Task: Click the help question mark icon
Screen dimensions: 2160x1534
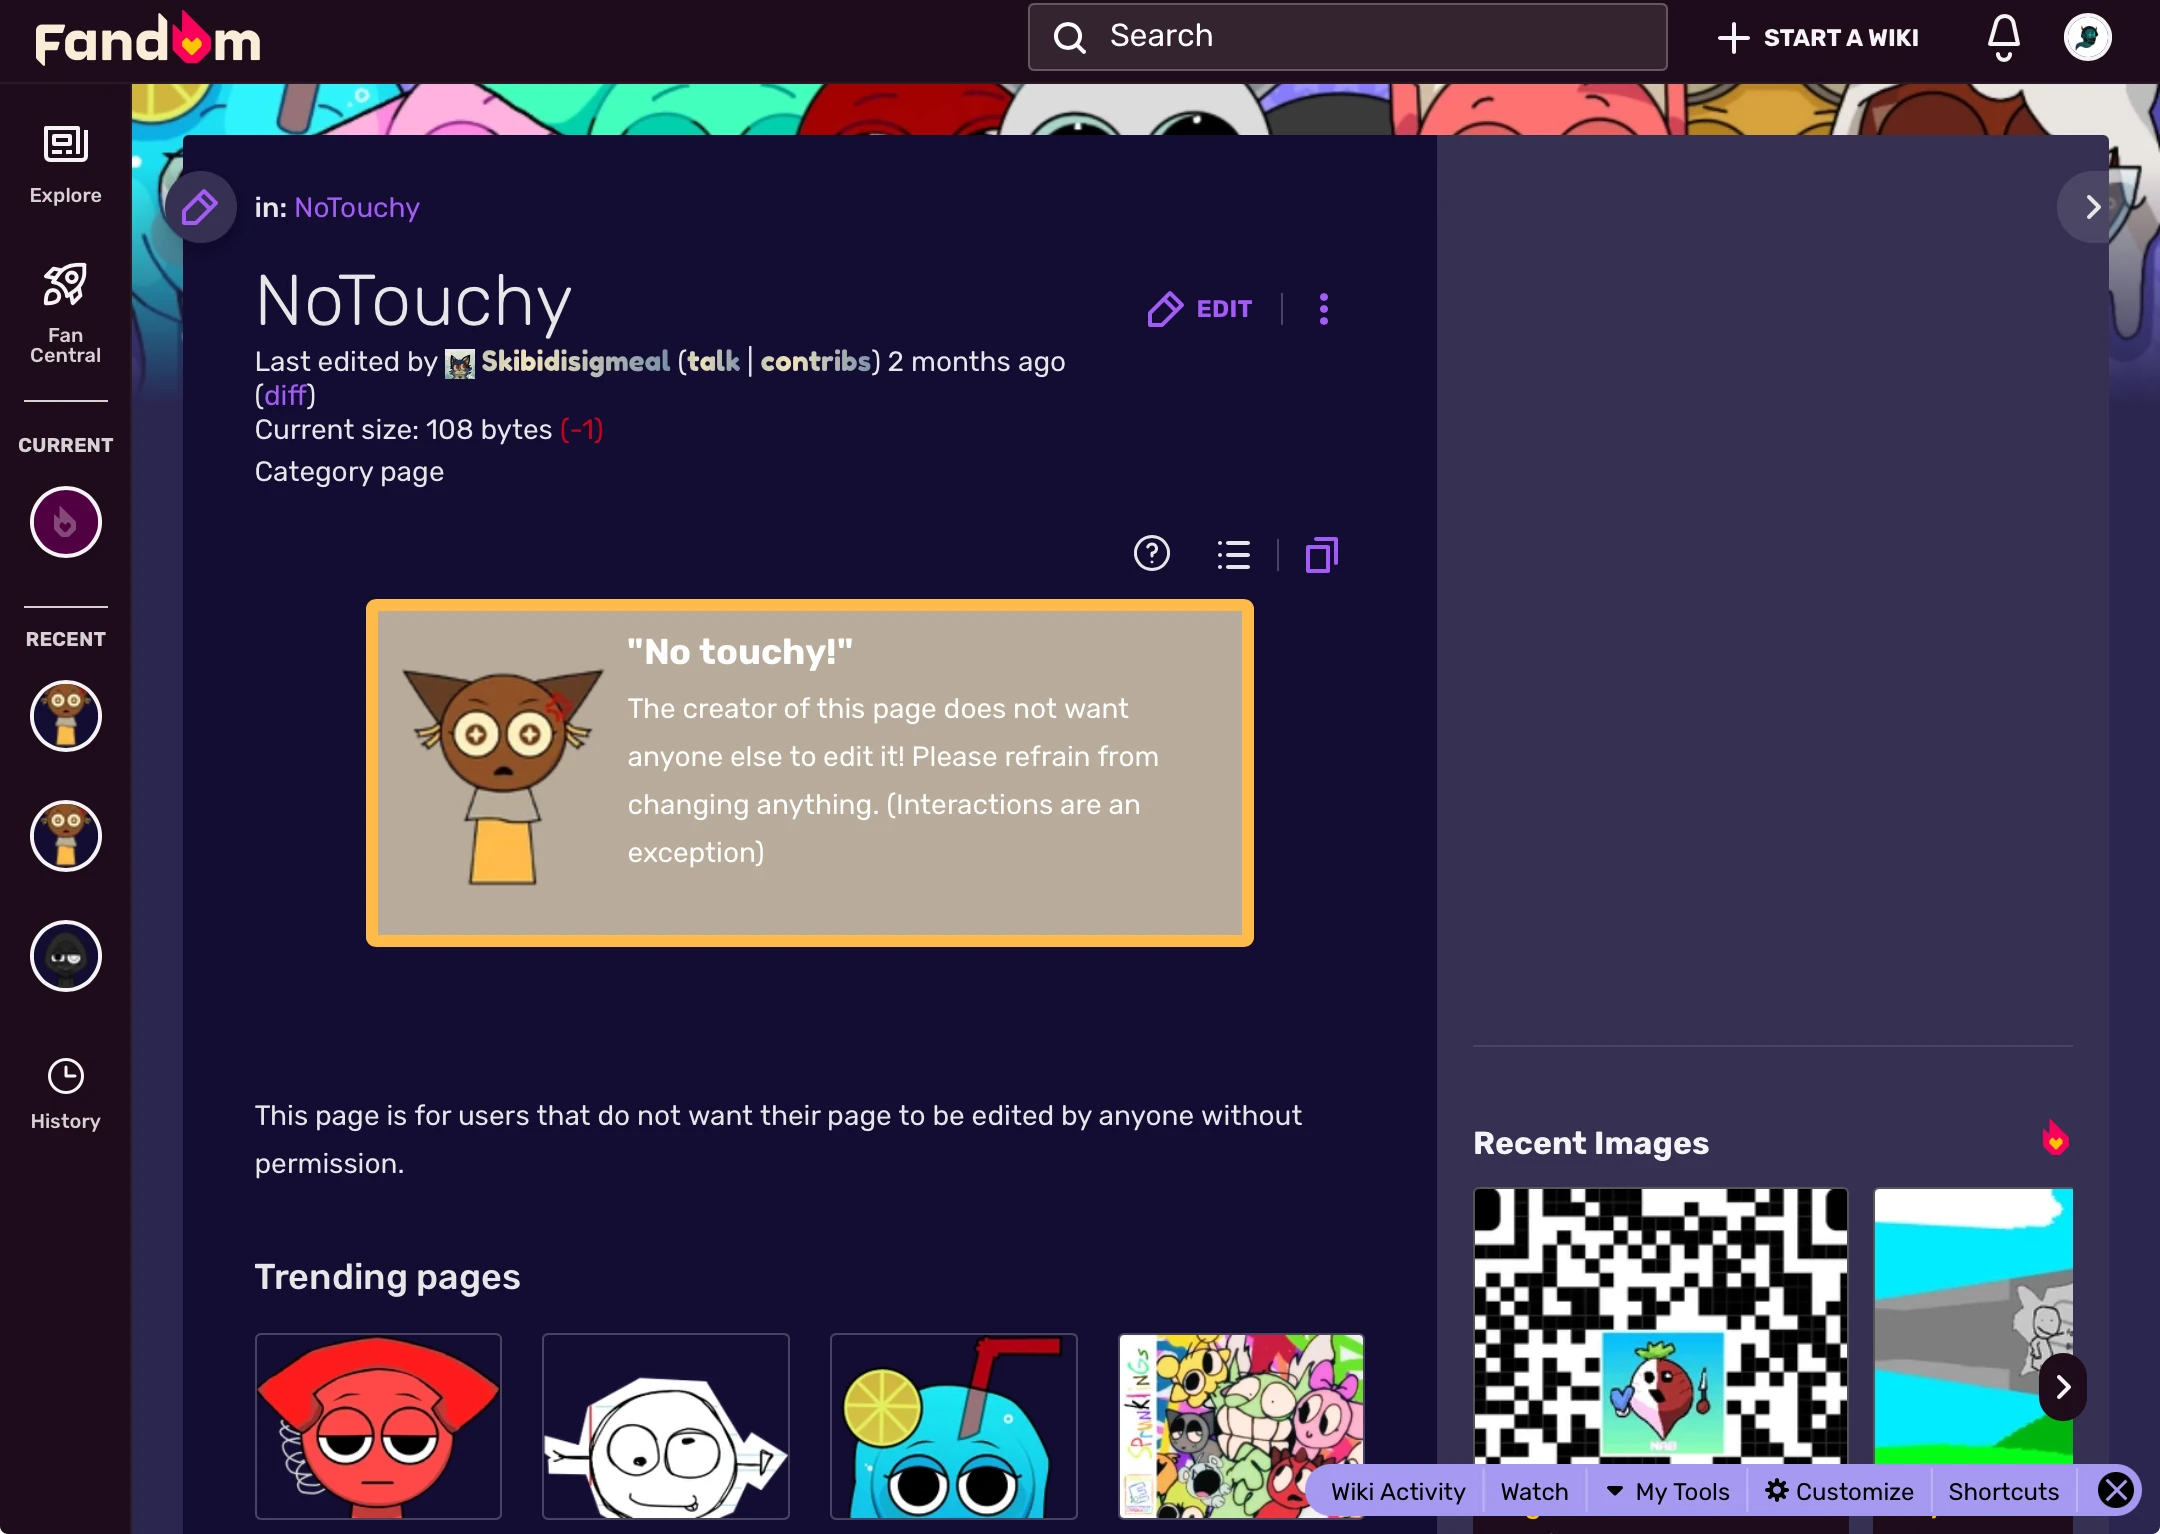Action: (x=1151, y=554)
